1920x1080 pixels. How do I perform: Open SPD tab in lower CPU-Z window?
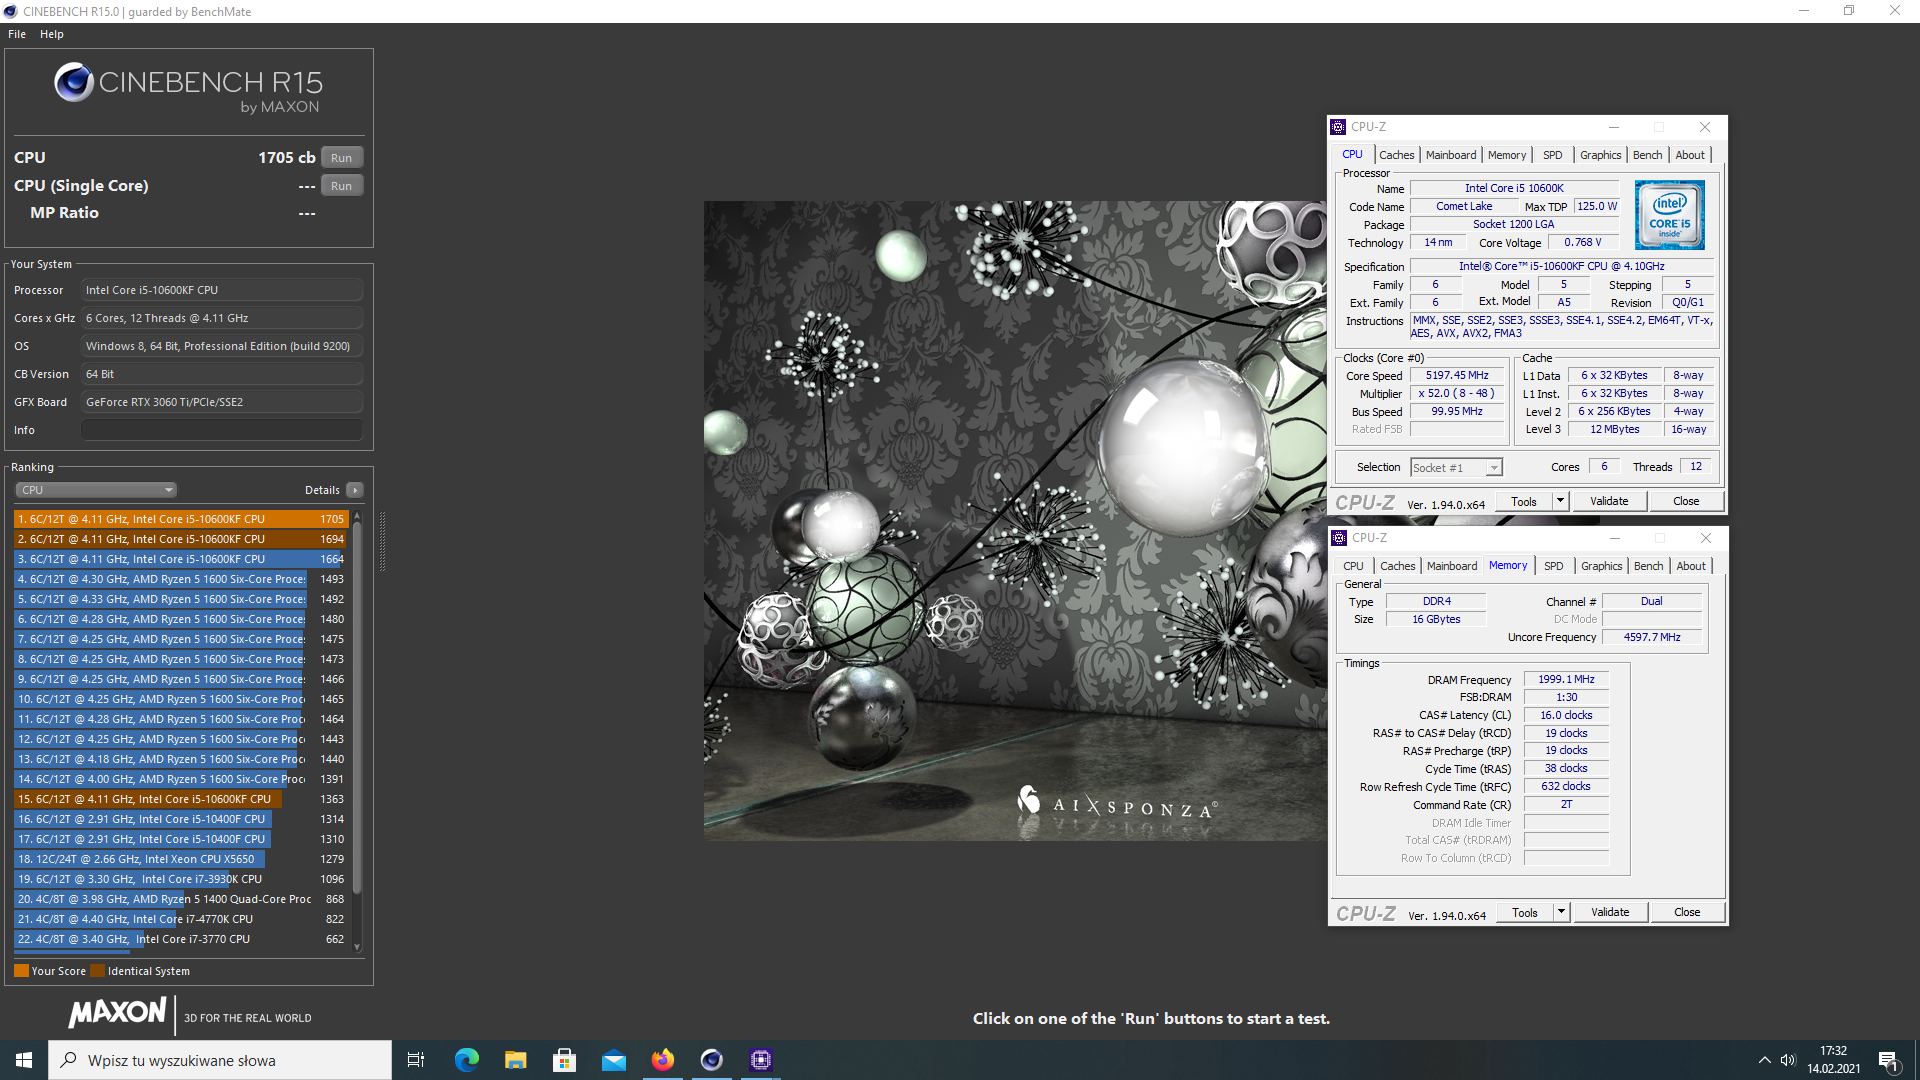click(x=1553, y=566)
